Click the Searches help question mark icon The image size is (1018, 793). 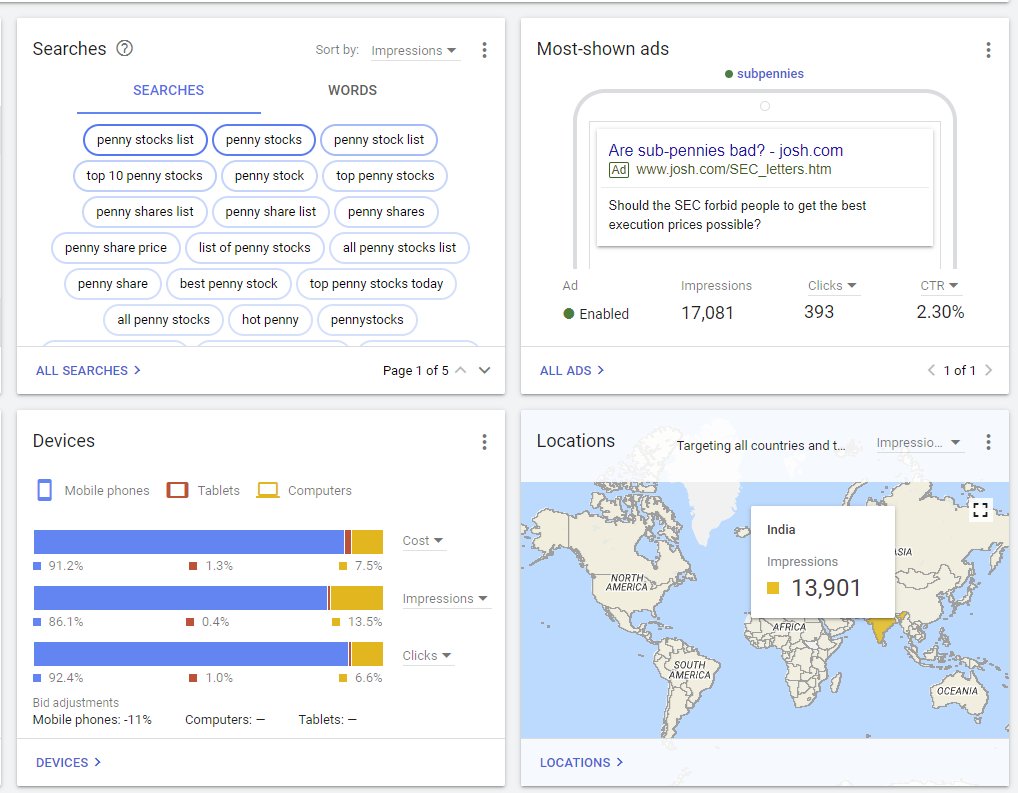(x=125, y=48)
